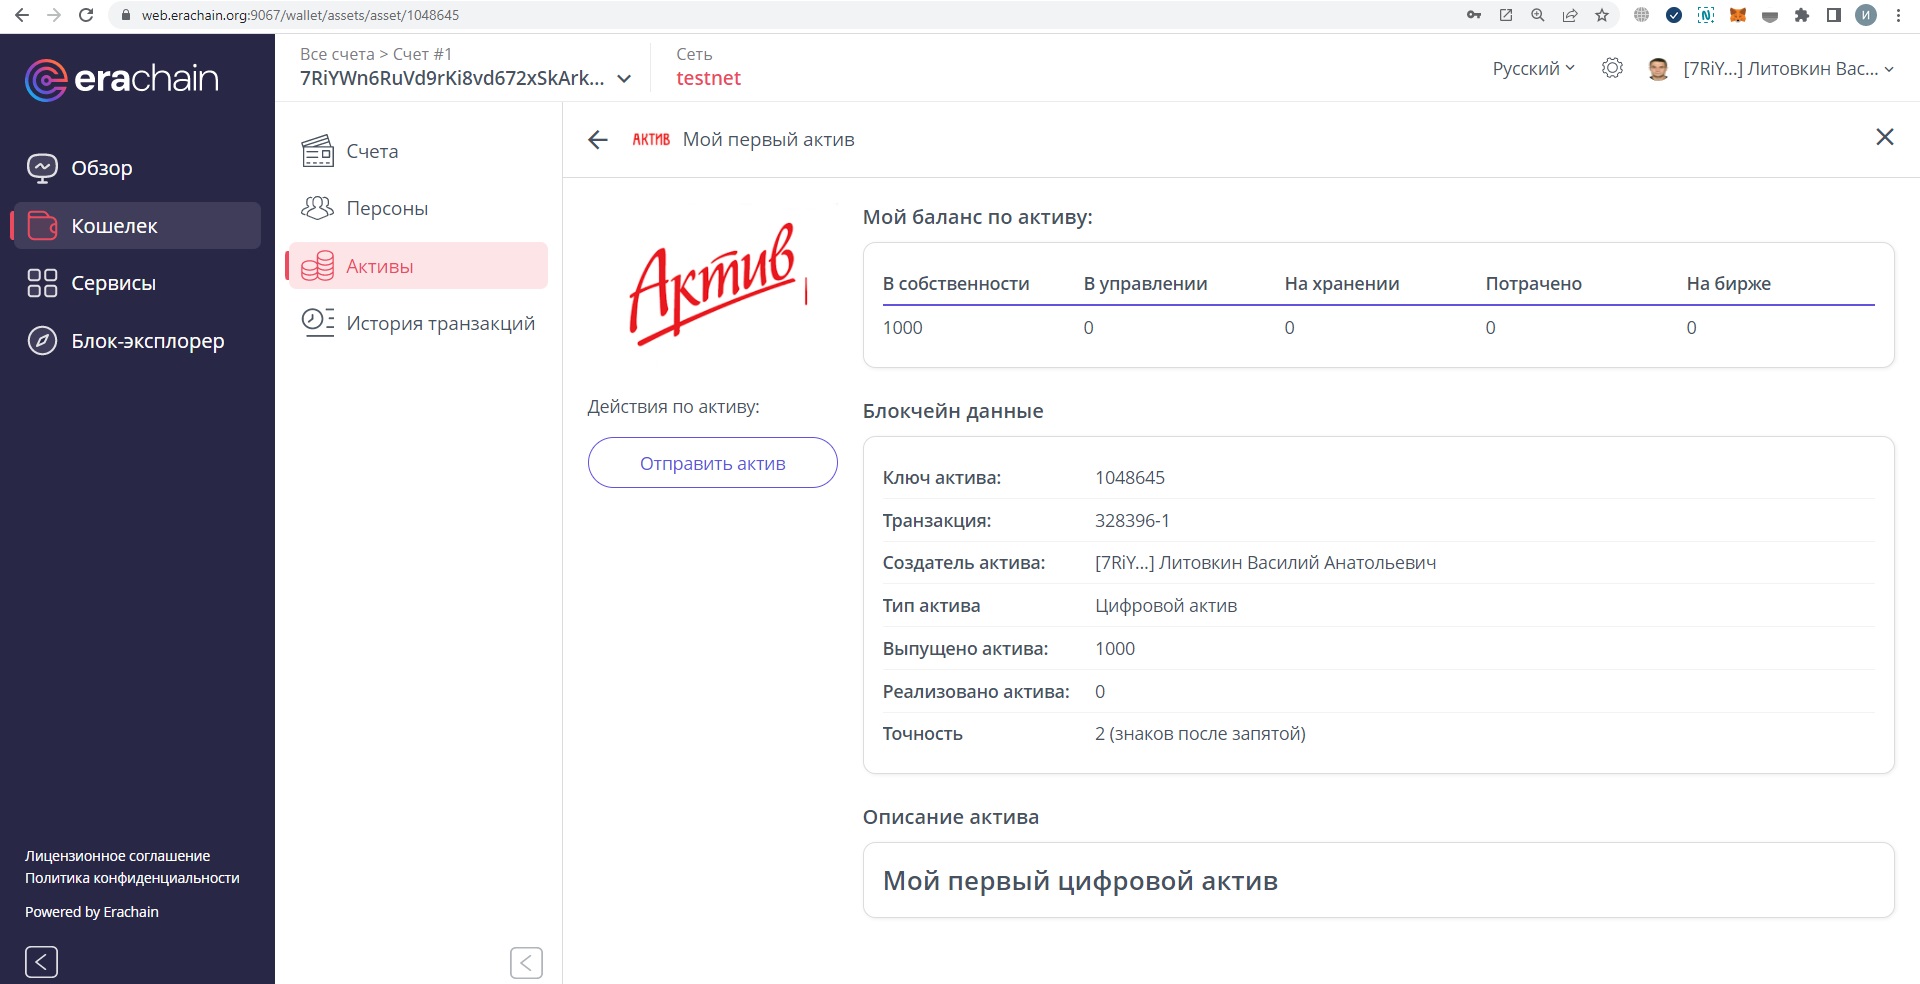Viewport: 1920px width, 984px height.
Task: Close the asset detail panel
Action: [1884, 137]
